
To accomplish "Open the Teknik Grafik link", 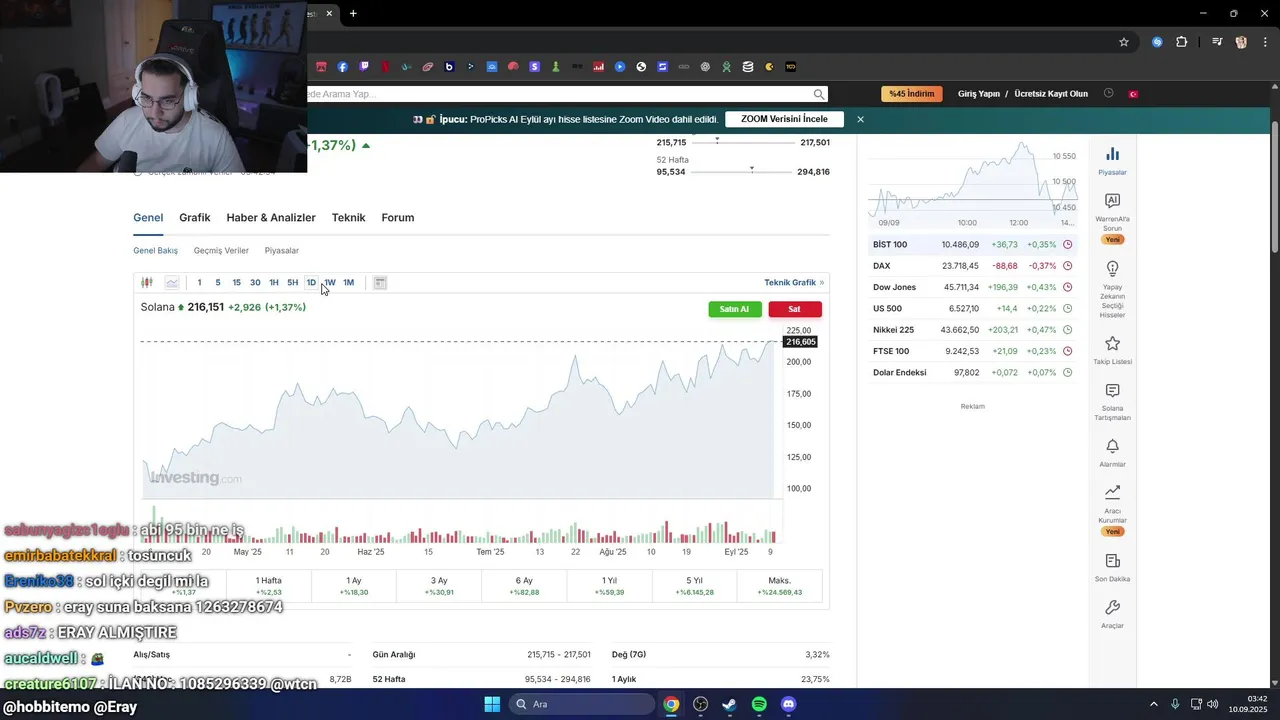I will (x=794, y=283).
